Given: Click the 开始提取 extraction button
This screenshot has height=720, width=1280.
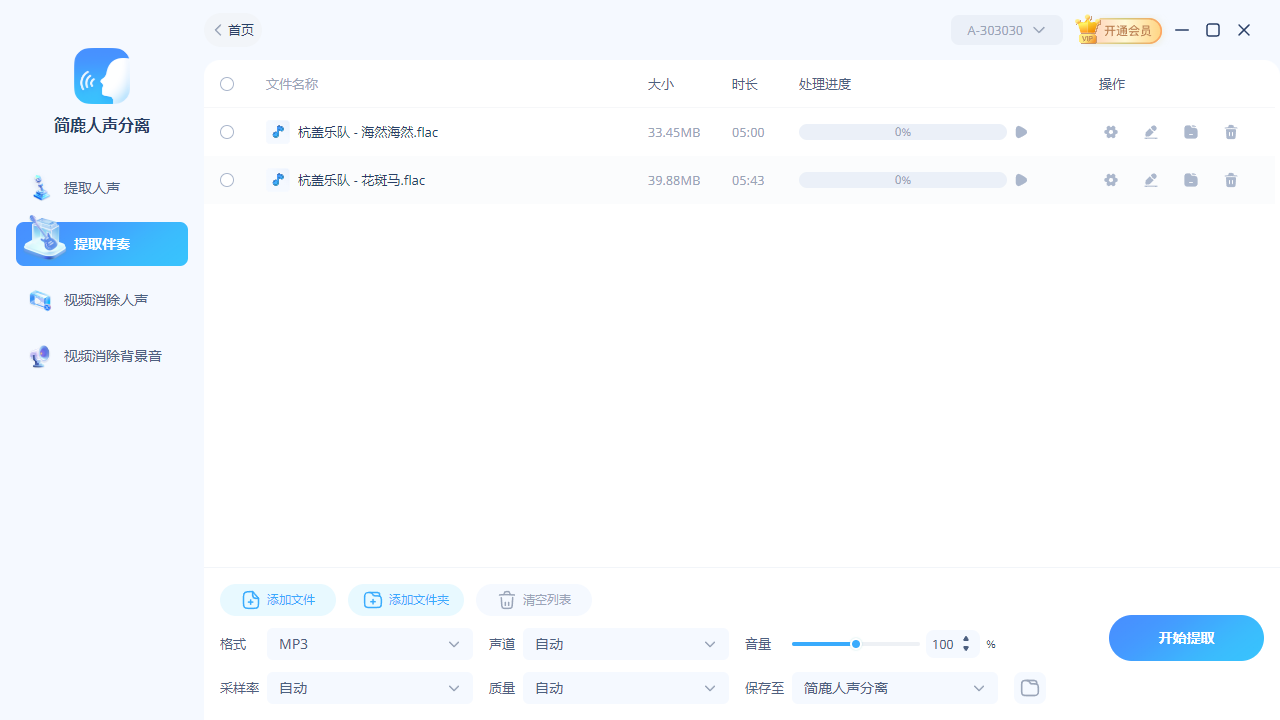Looking at the screenshot, I should click(x=1185, y=637).
